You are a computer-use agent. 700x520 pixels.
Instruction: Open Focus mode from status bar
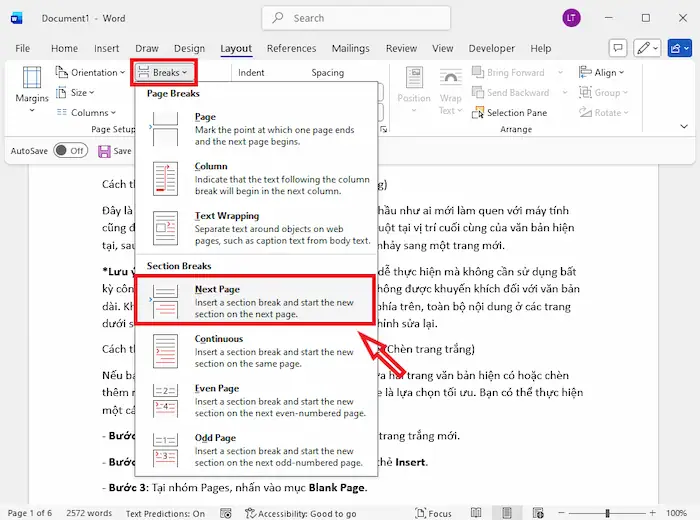432,513
